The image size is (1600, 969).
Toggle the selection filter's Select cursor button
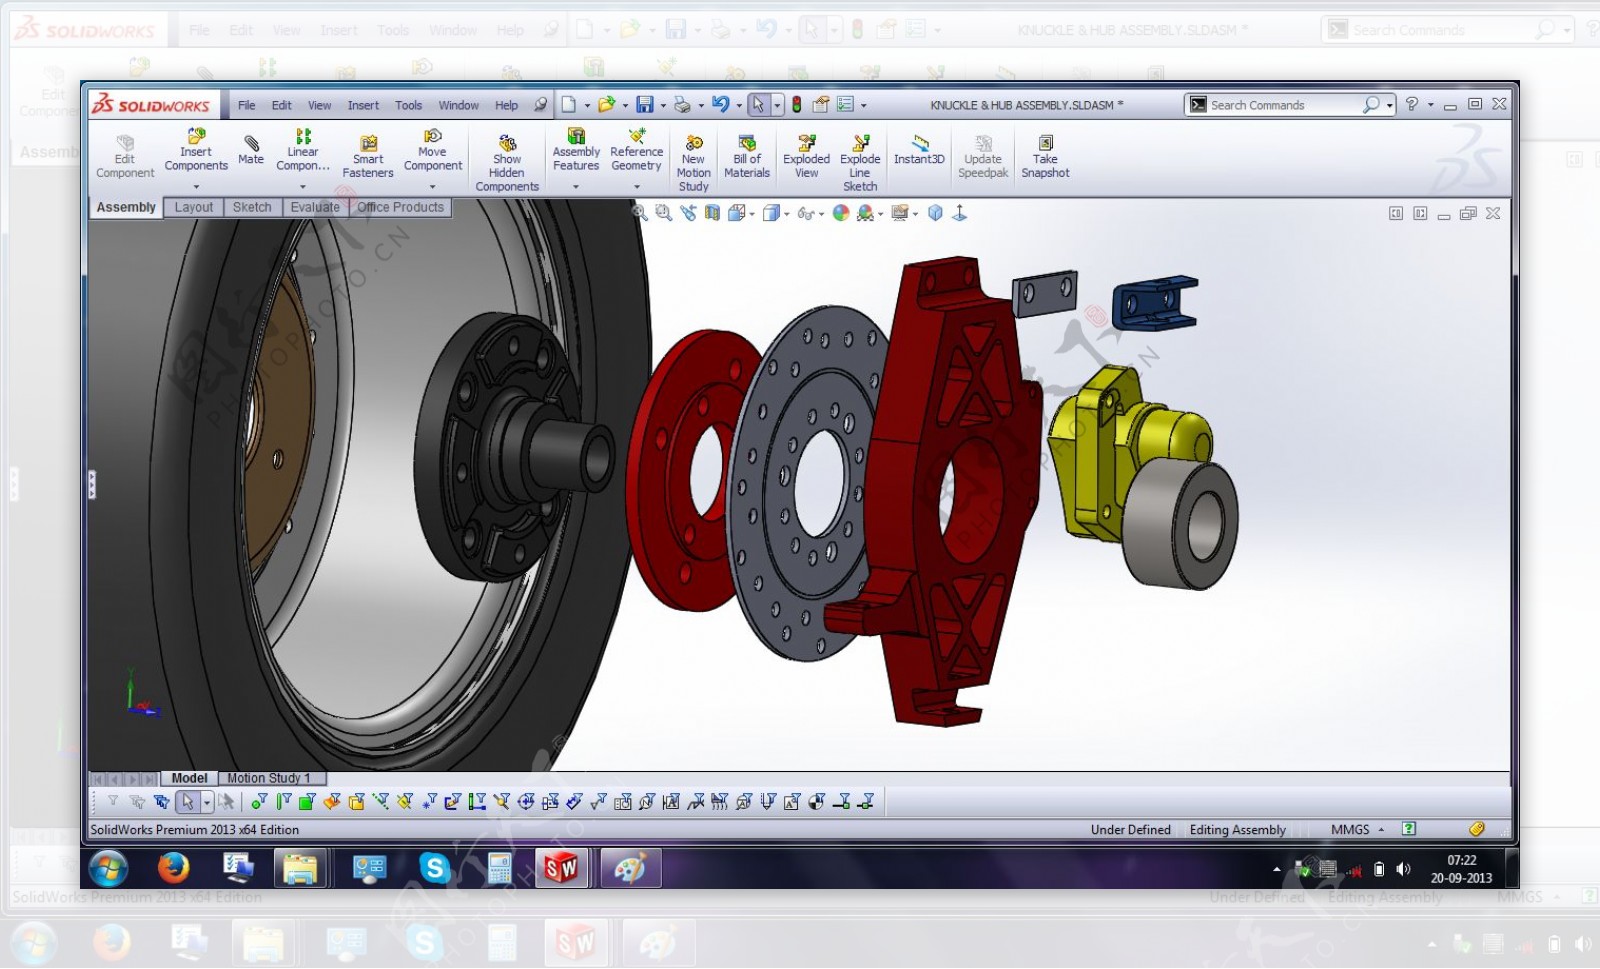pyautogui.click(x=188, y=801)
